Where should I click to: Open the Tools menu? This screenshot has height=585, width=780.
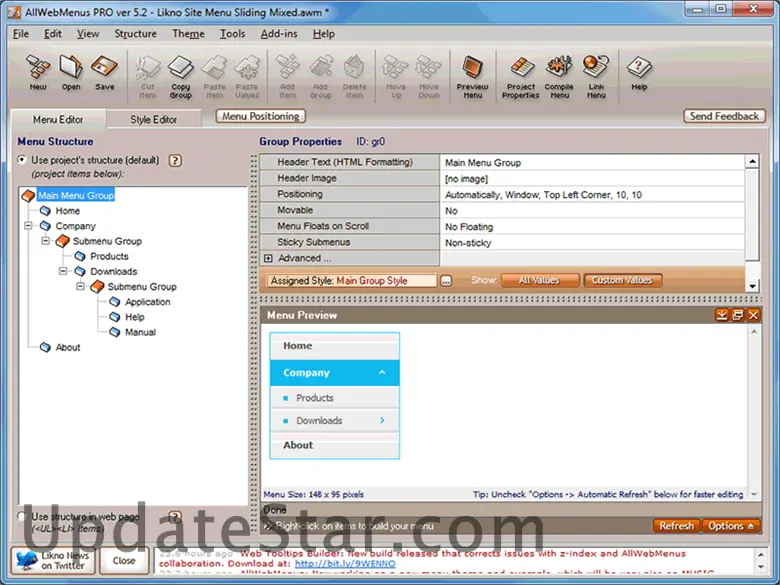click(x=233, y=34)
